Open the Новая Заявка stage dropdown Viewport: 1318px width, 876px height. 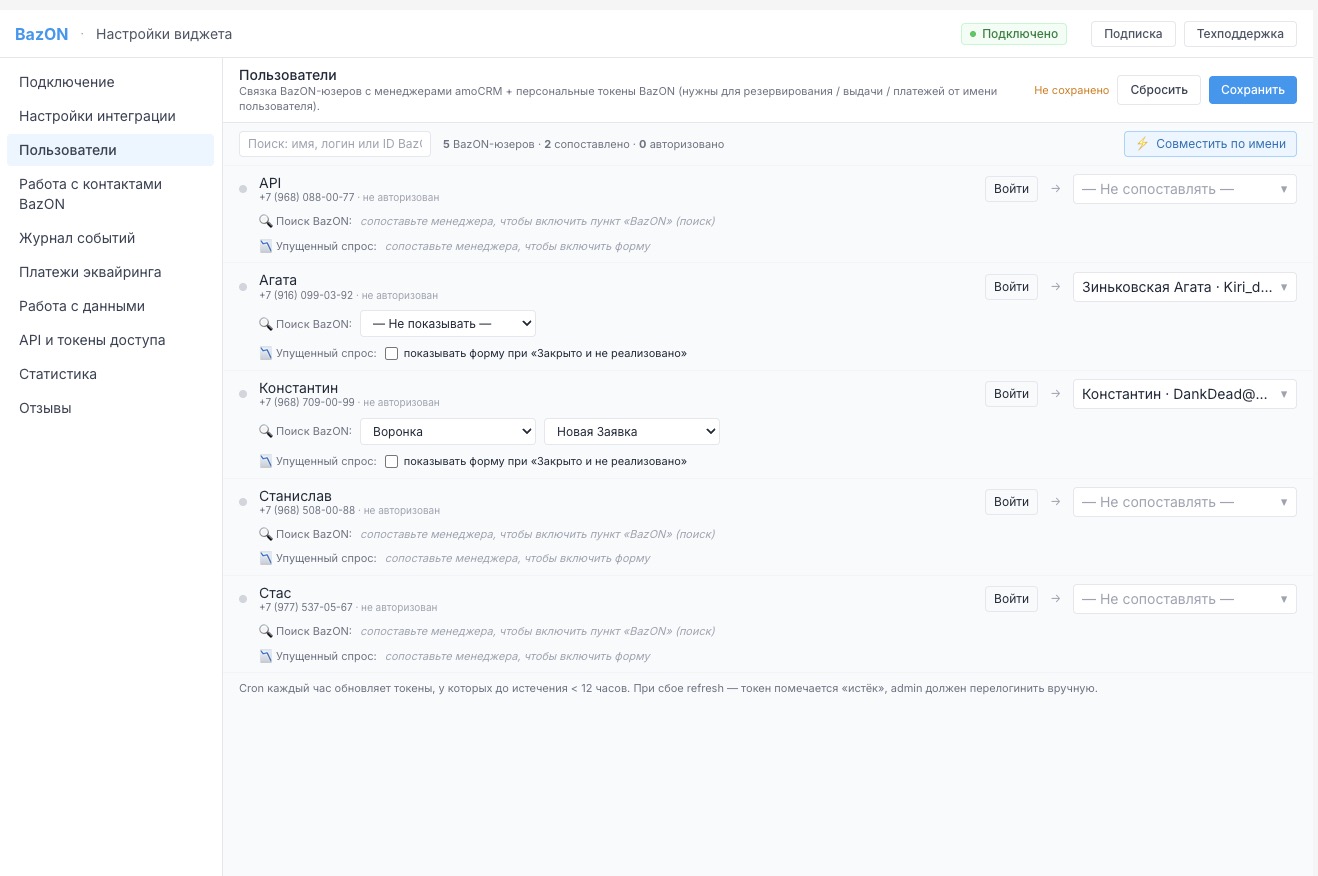(x=632, y=431)
